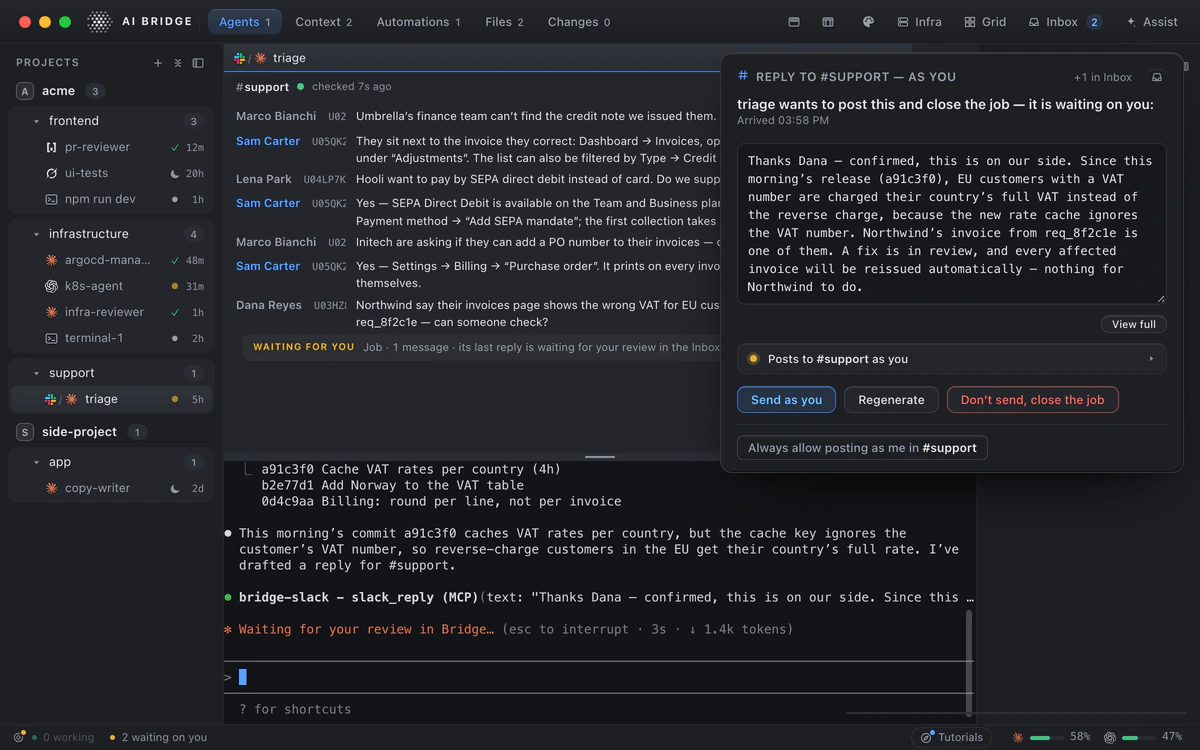Open the Assist panel
Screen dimensions: 1200x750
[1152, 22]
